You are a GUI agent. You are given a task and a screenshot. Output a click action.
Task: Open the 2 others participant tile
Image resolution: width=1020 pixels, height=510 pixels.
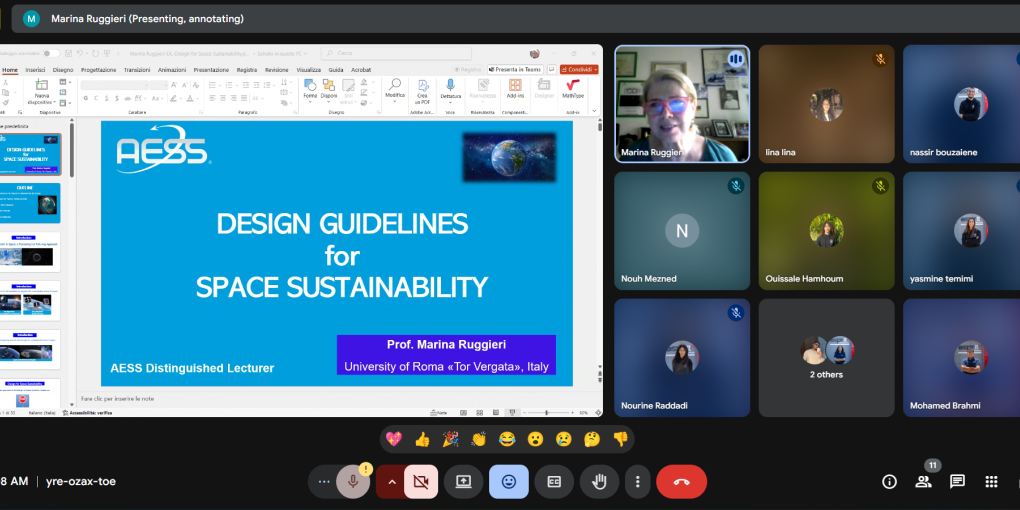coord(826,358)
